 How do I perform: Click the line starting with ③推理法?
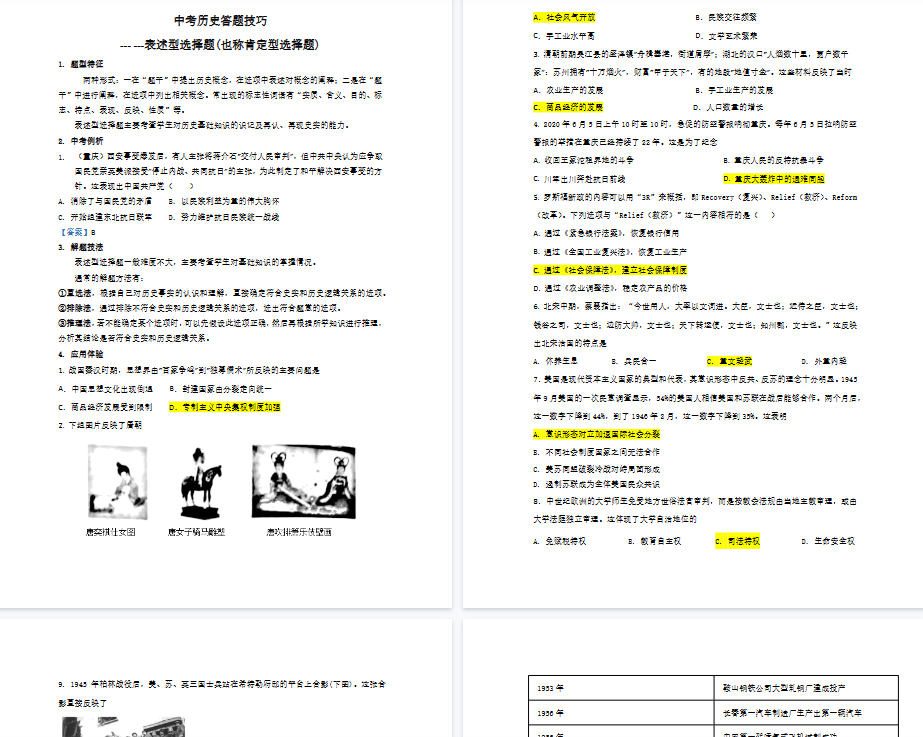(x=220, y=324)
